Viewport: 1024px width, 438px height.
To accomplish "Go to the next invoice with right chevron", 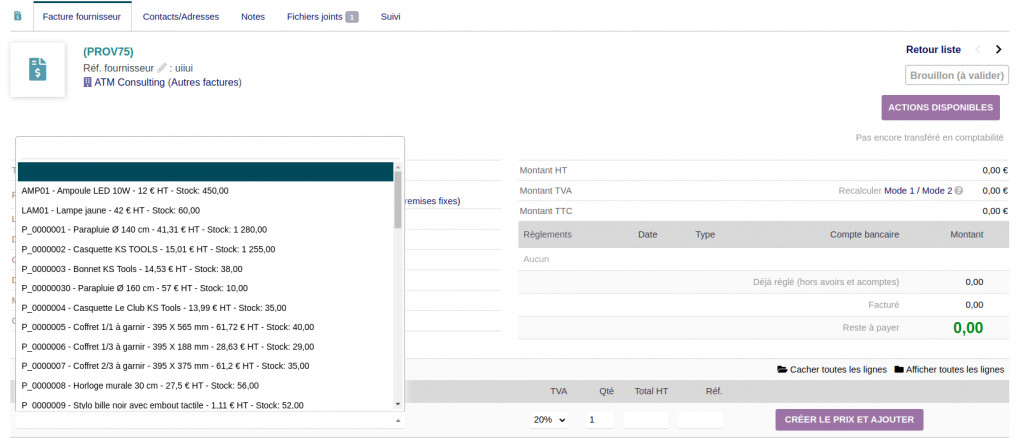I will coord(998,50).
